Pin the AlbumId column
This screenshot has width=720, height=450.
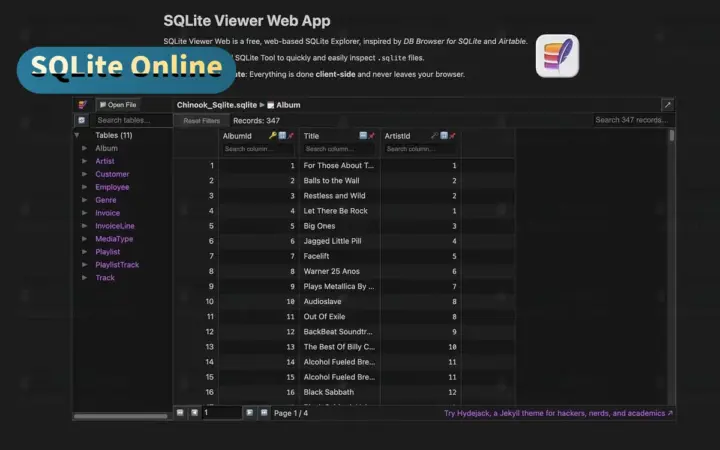point(290,135)
